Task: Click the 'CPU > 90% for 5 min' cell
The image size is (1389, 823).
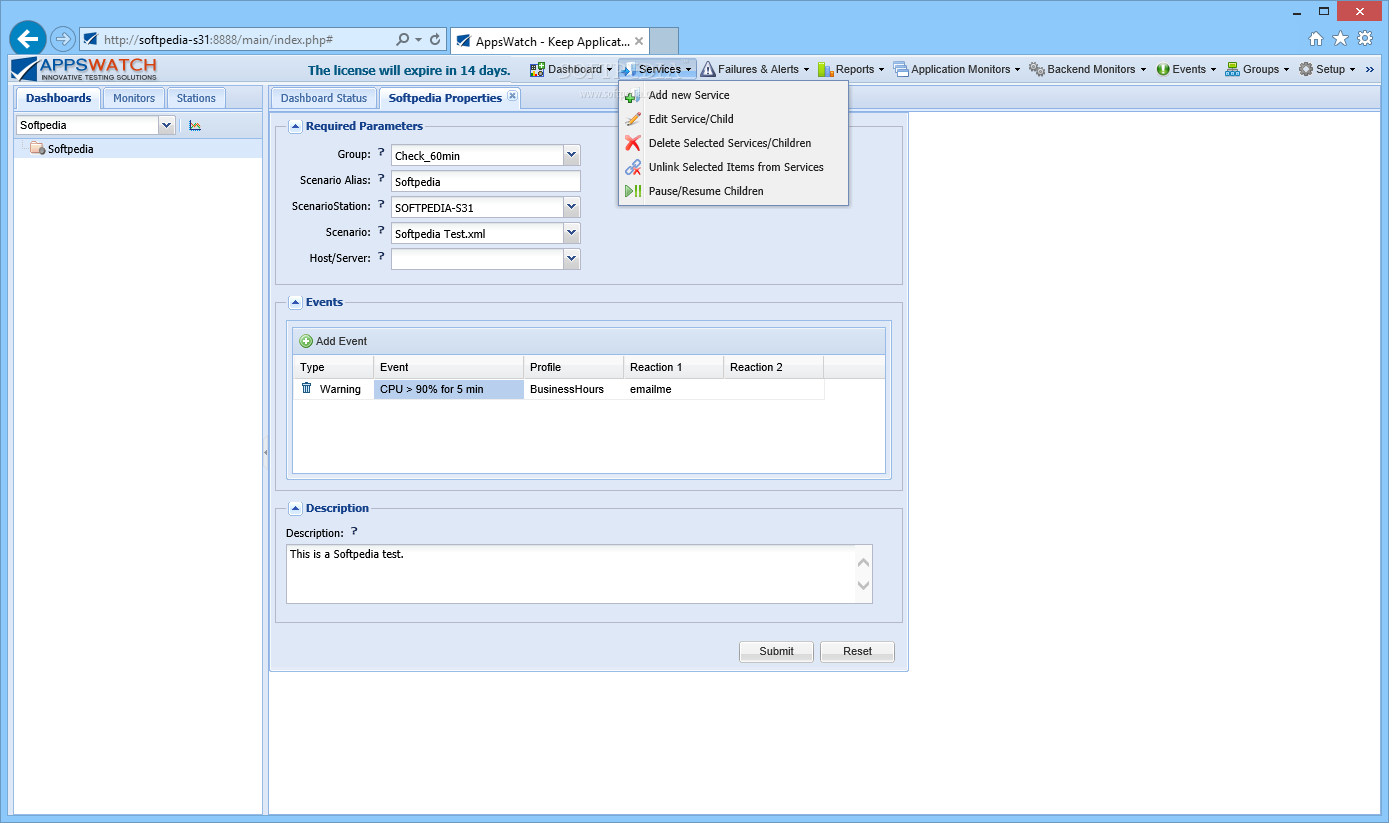Action: (x=449, y=389)
